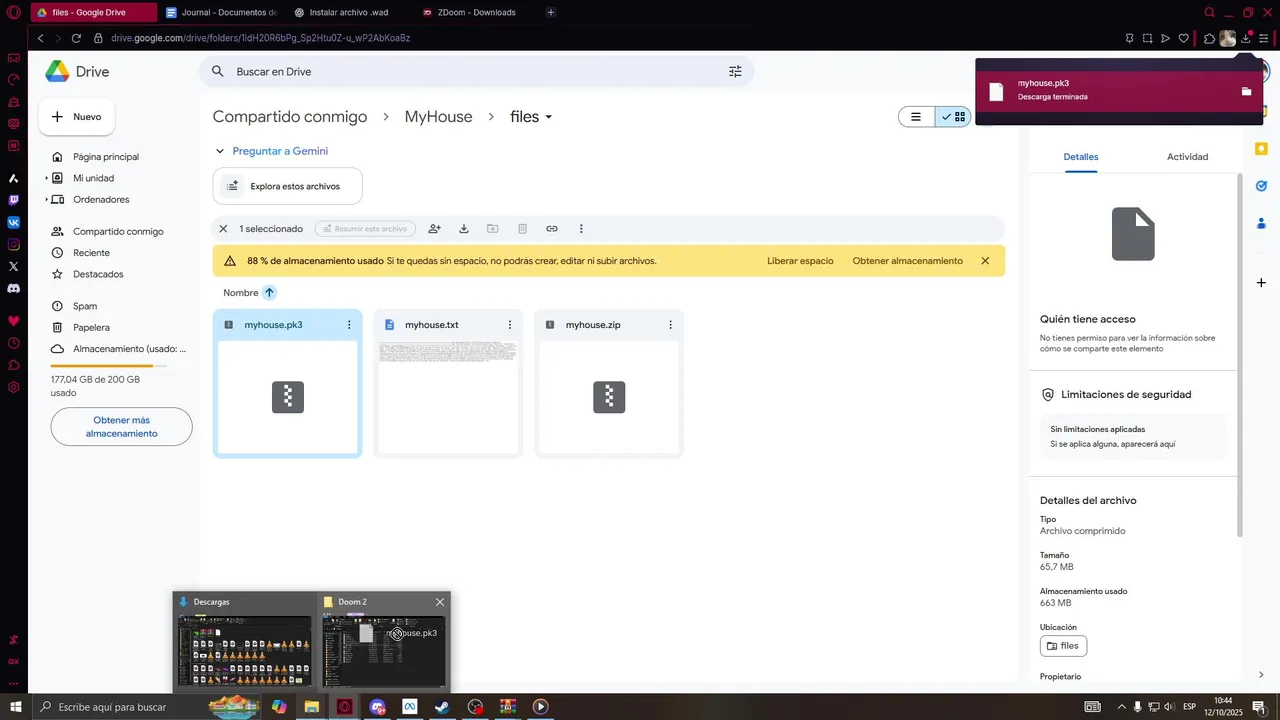This screenshot has height=720, width=1280.
Task: Switch to ZDoom Downloads browser tab
Action: (476, 12)
